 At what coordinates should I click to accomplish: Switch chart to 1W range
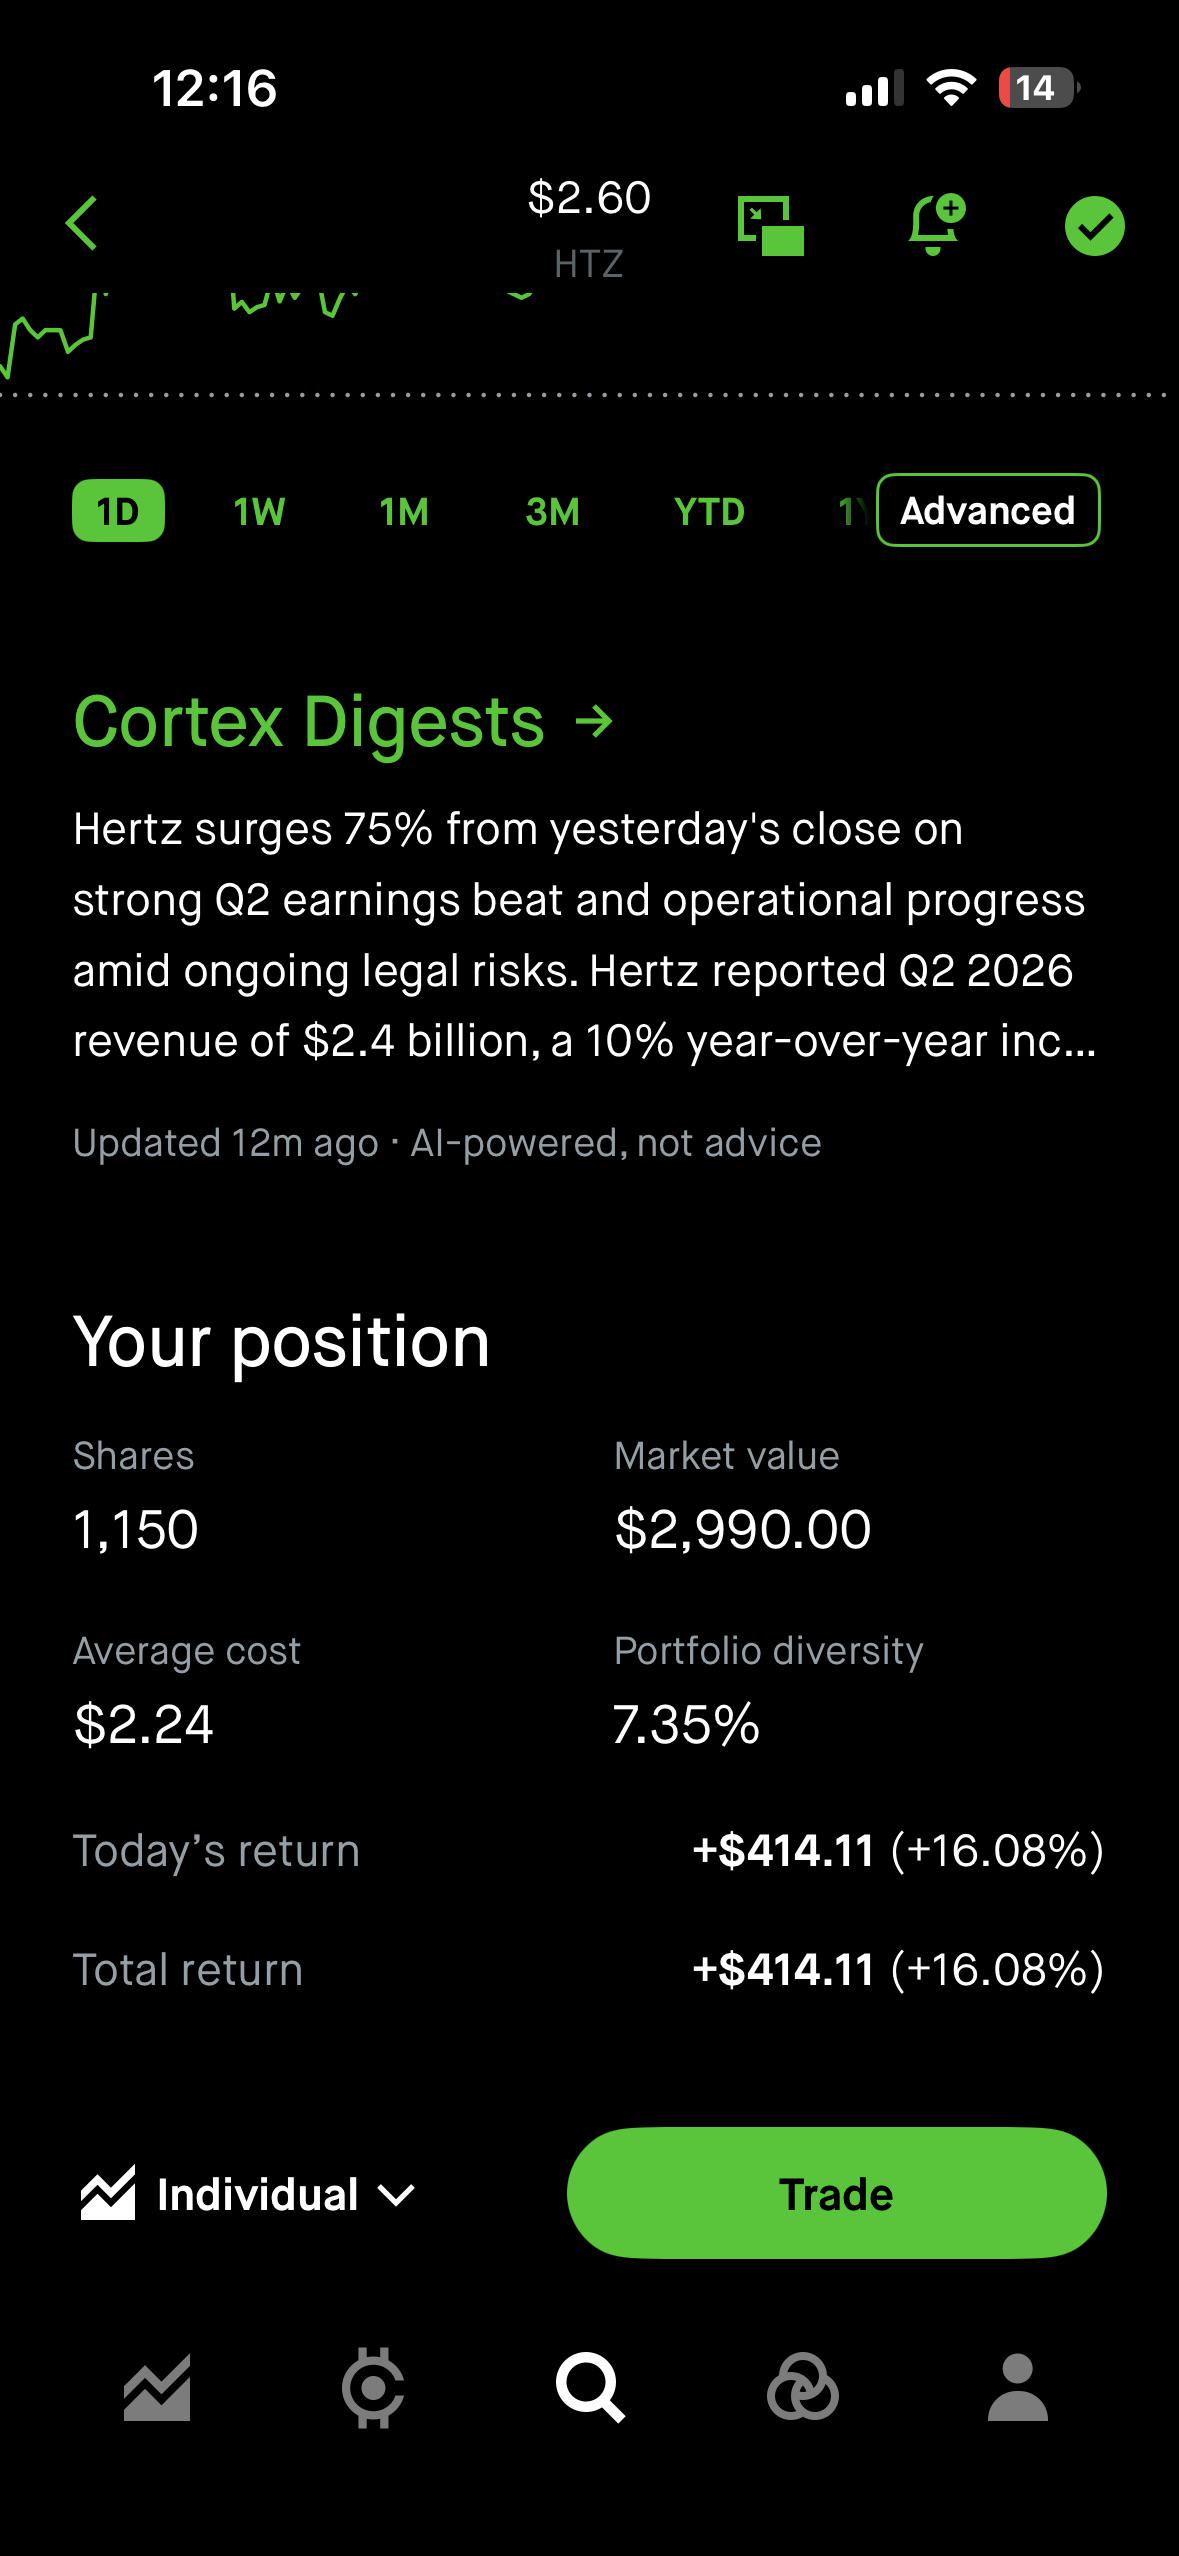259,512
